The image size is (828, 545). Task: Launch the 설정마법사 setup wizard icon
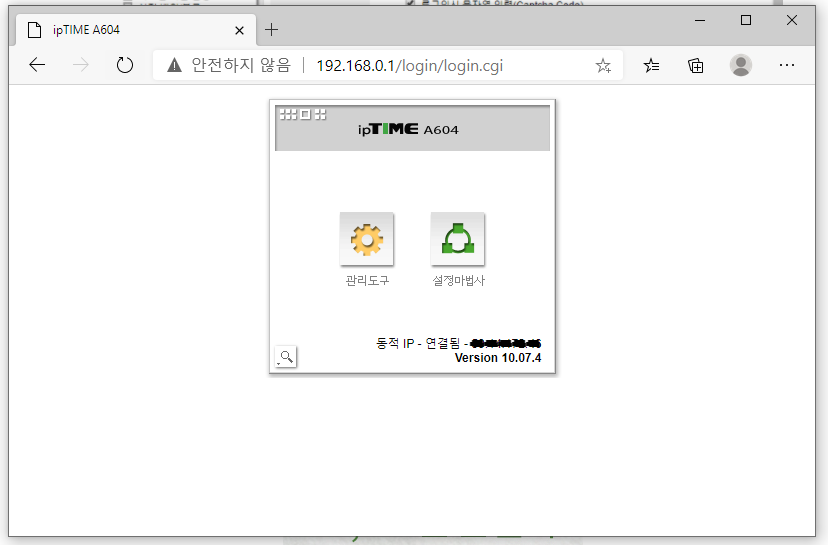(x=457, y=239)
